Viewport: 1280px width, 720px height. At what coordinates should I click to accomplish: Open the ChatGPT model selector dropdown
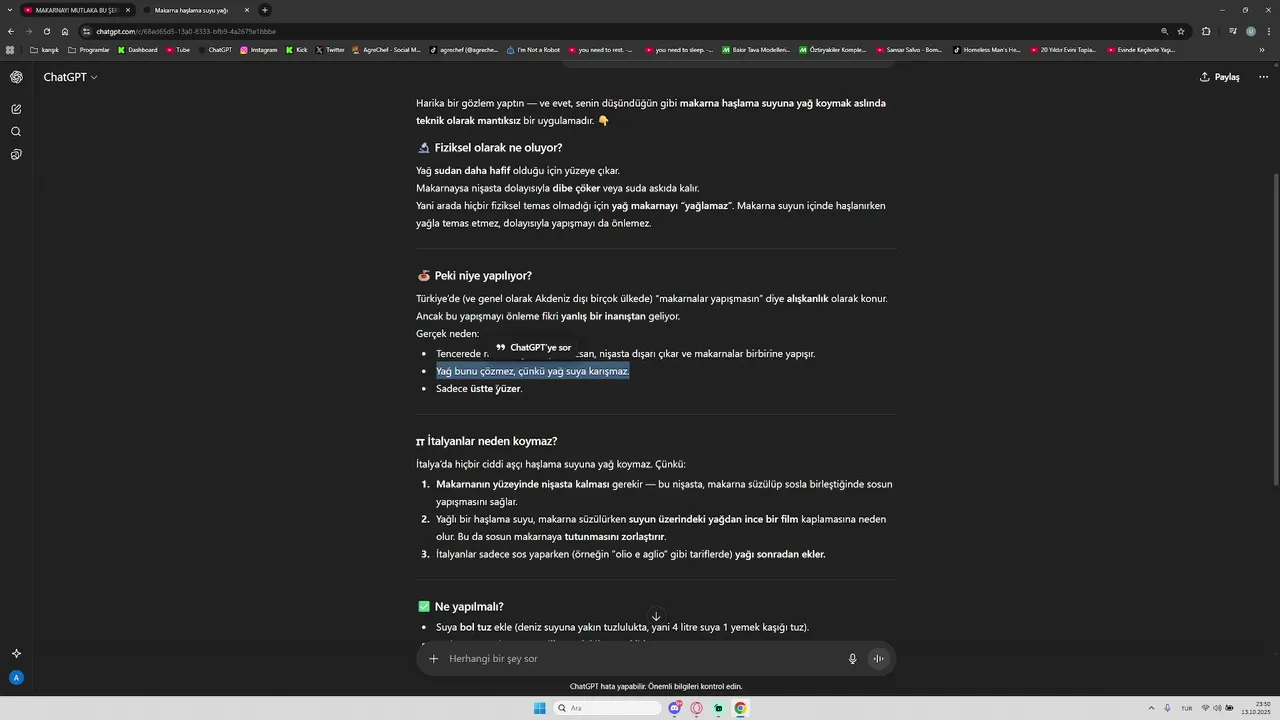click(x=70, y=77)
